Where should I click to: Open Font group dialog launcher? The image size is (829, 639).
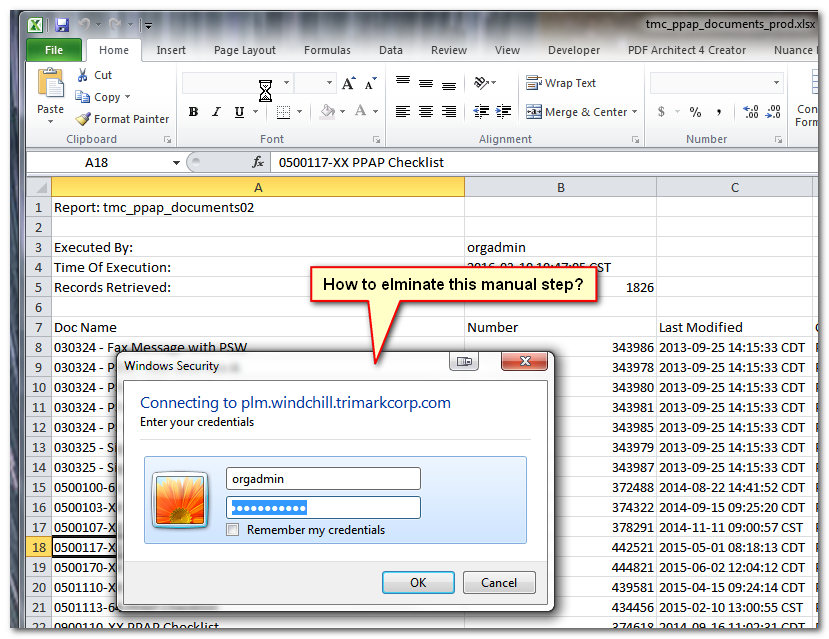376,140
